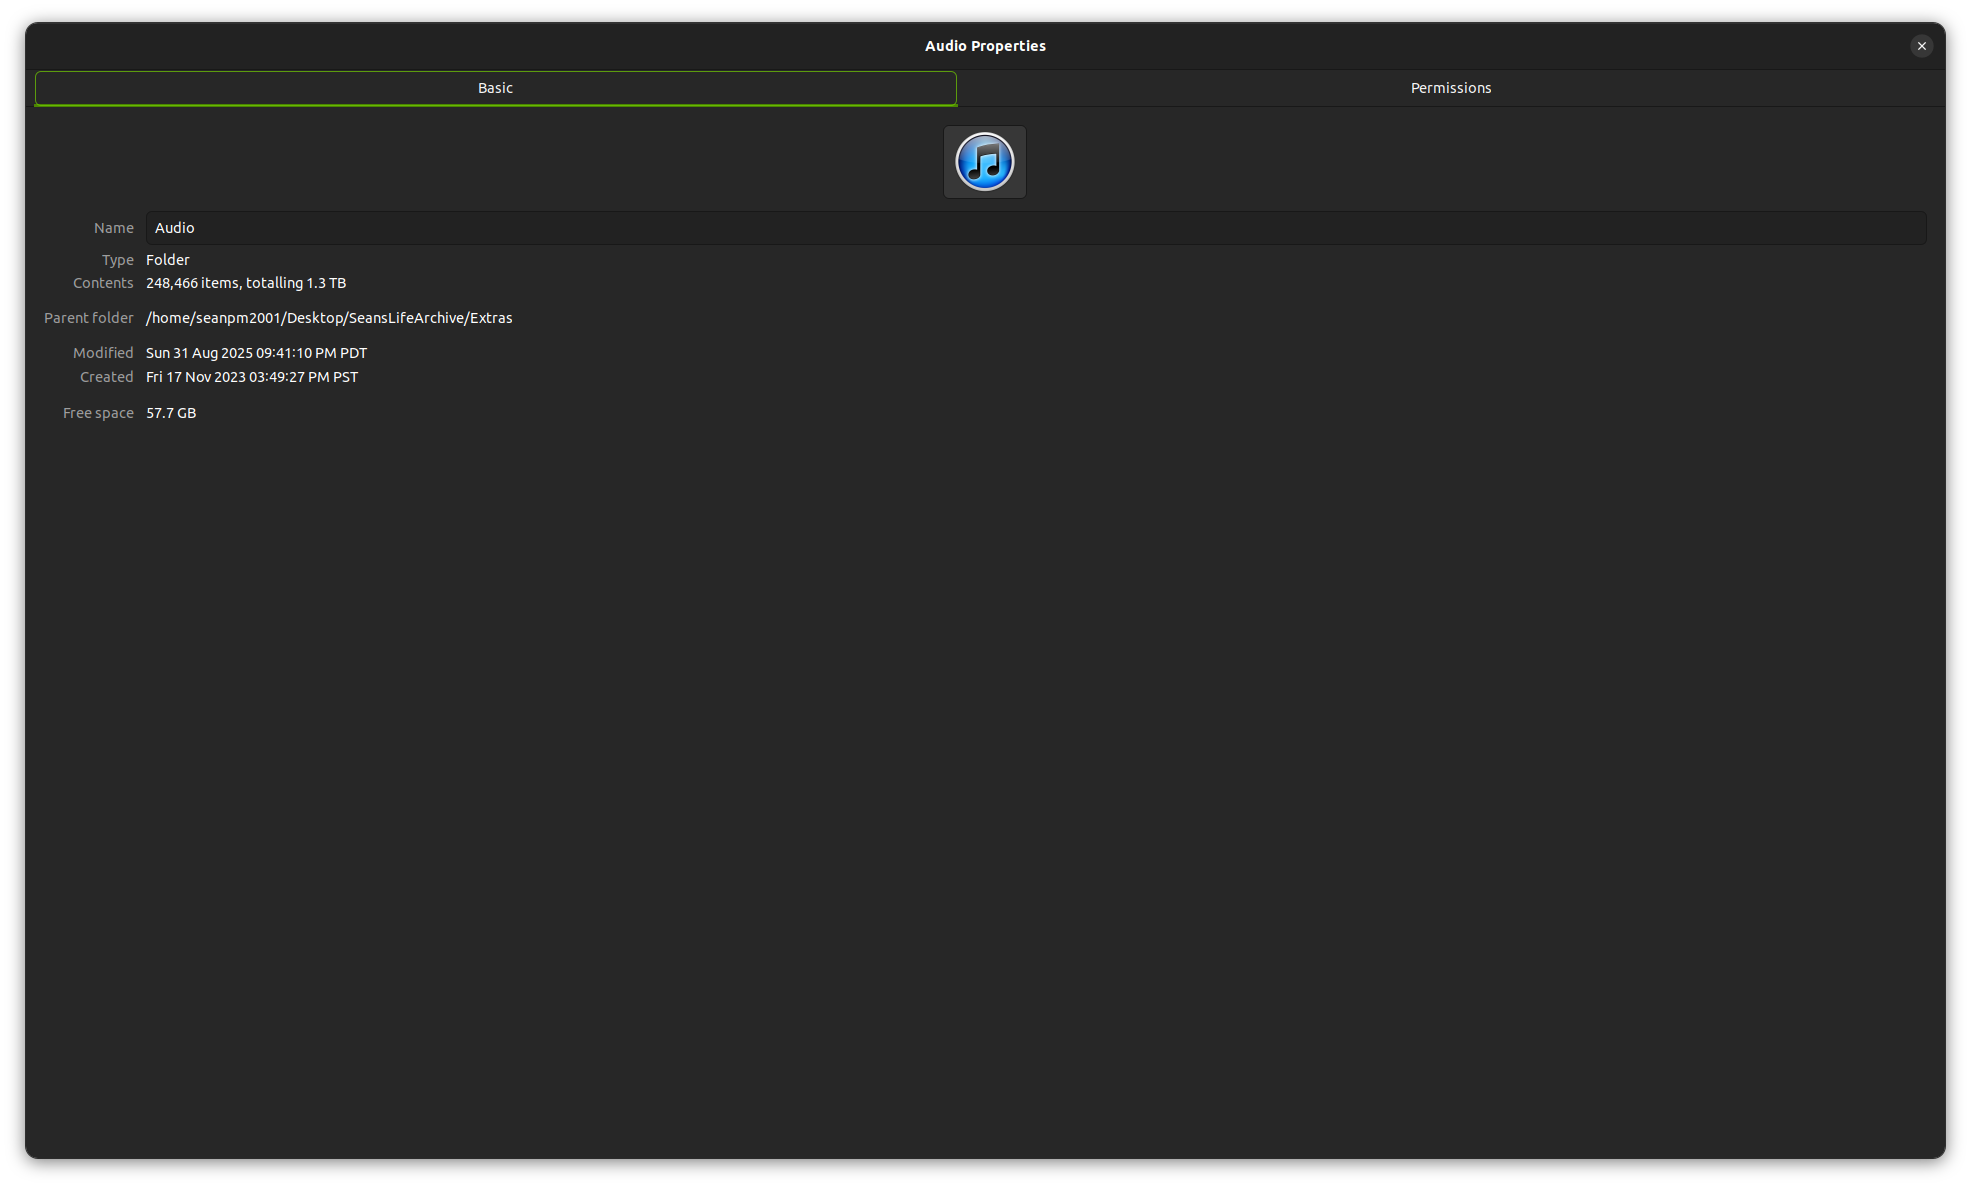The height and width of the screenshot is (1187, 1971).
Task: Click the Created label
Action: 106,377
